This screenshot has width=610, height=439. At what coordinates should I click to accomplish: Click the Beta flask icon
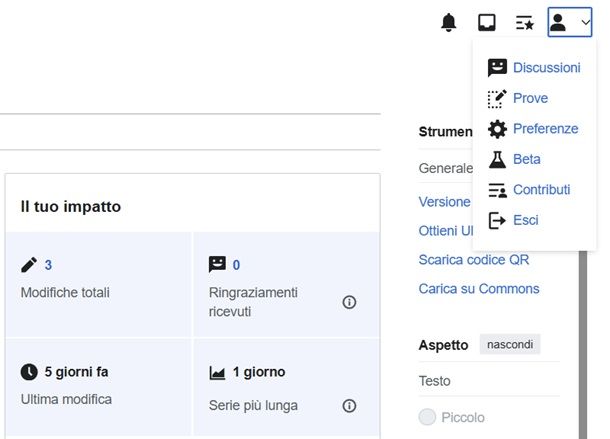click(497, 159)
